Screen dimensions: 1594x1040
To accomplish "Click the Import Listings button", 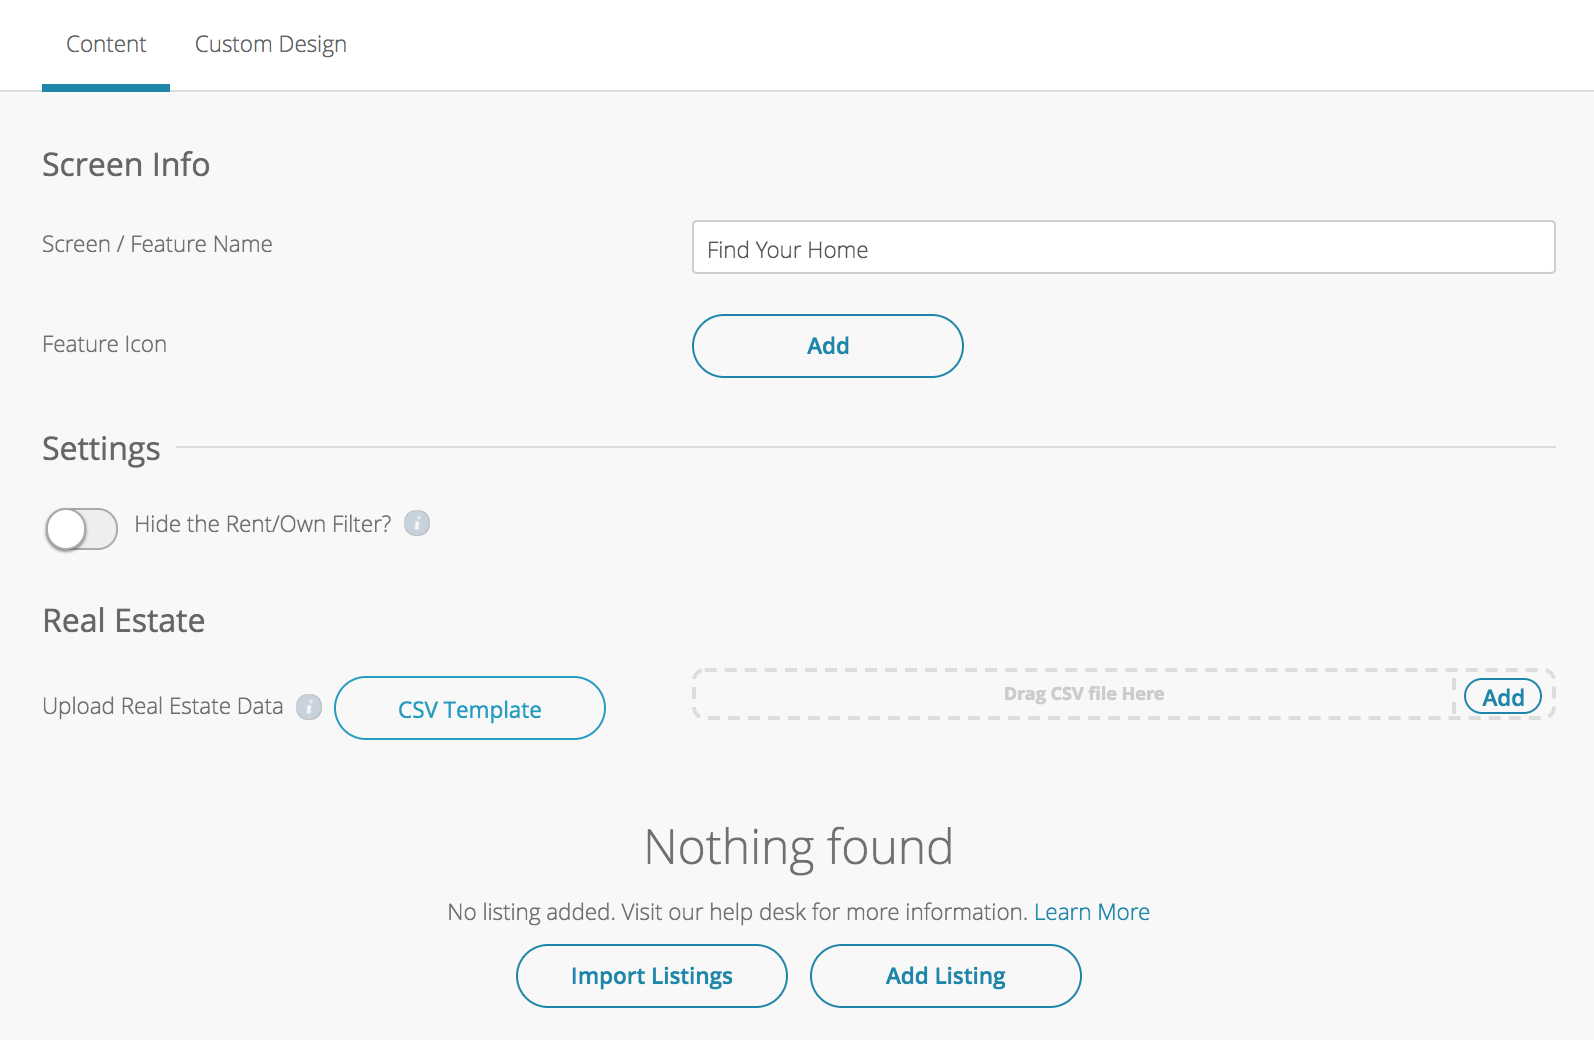I will [652, 976].
